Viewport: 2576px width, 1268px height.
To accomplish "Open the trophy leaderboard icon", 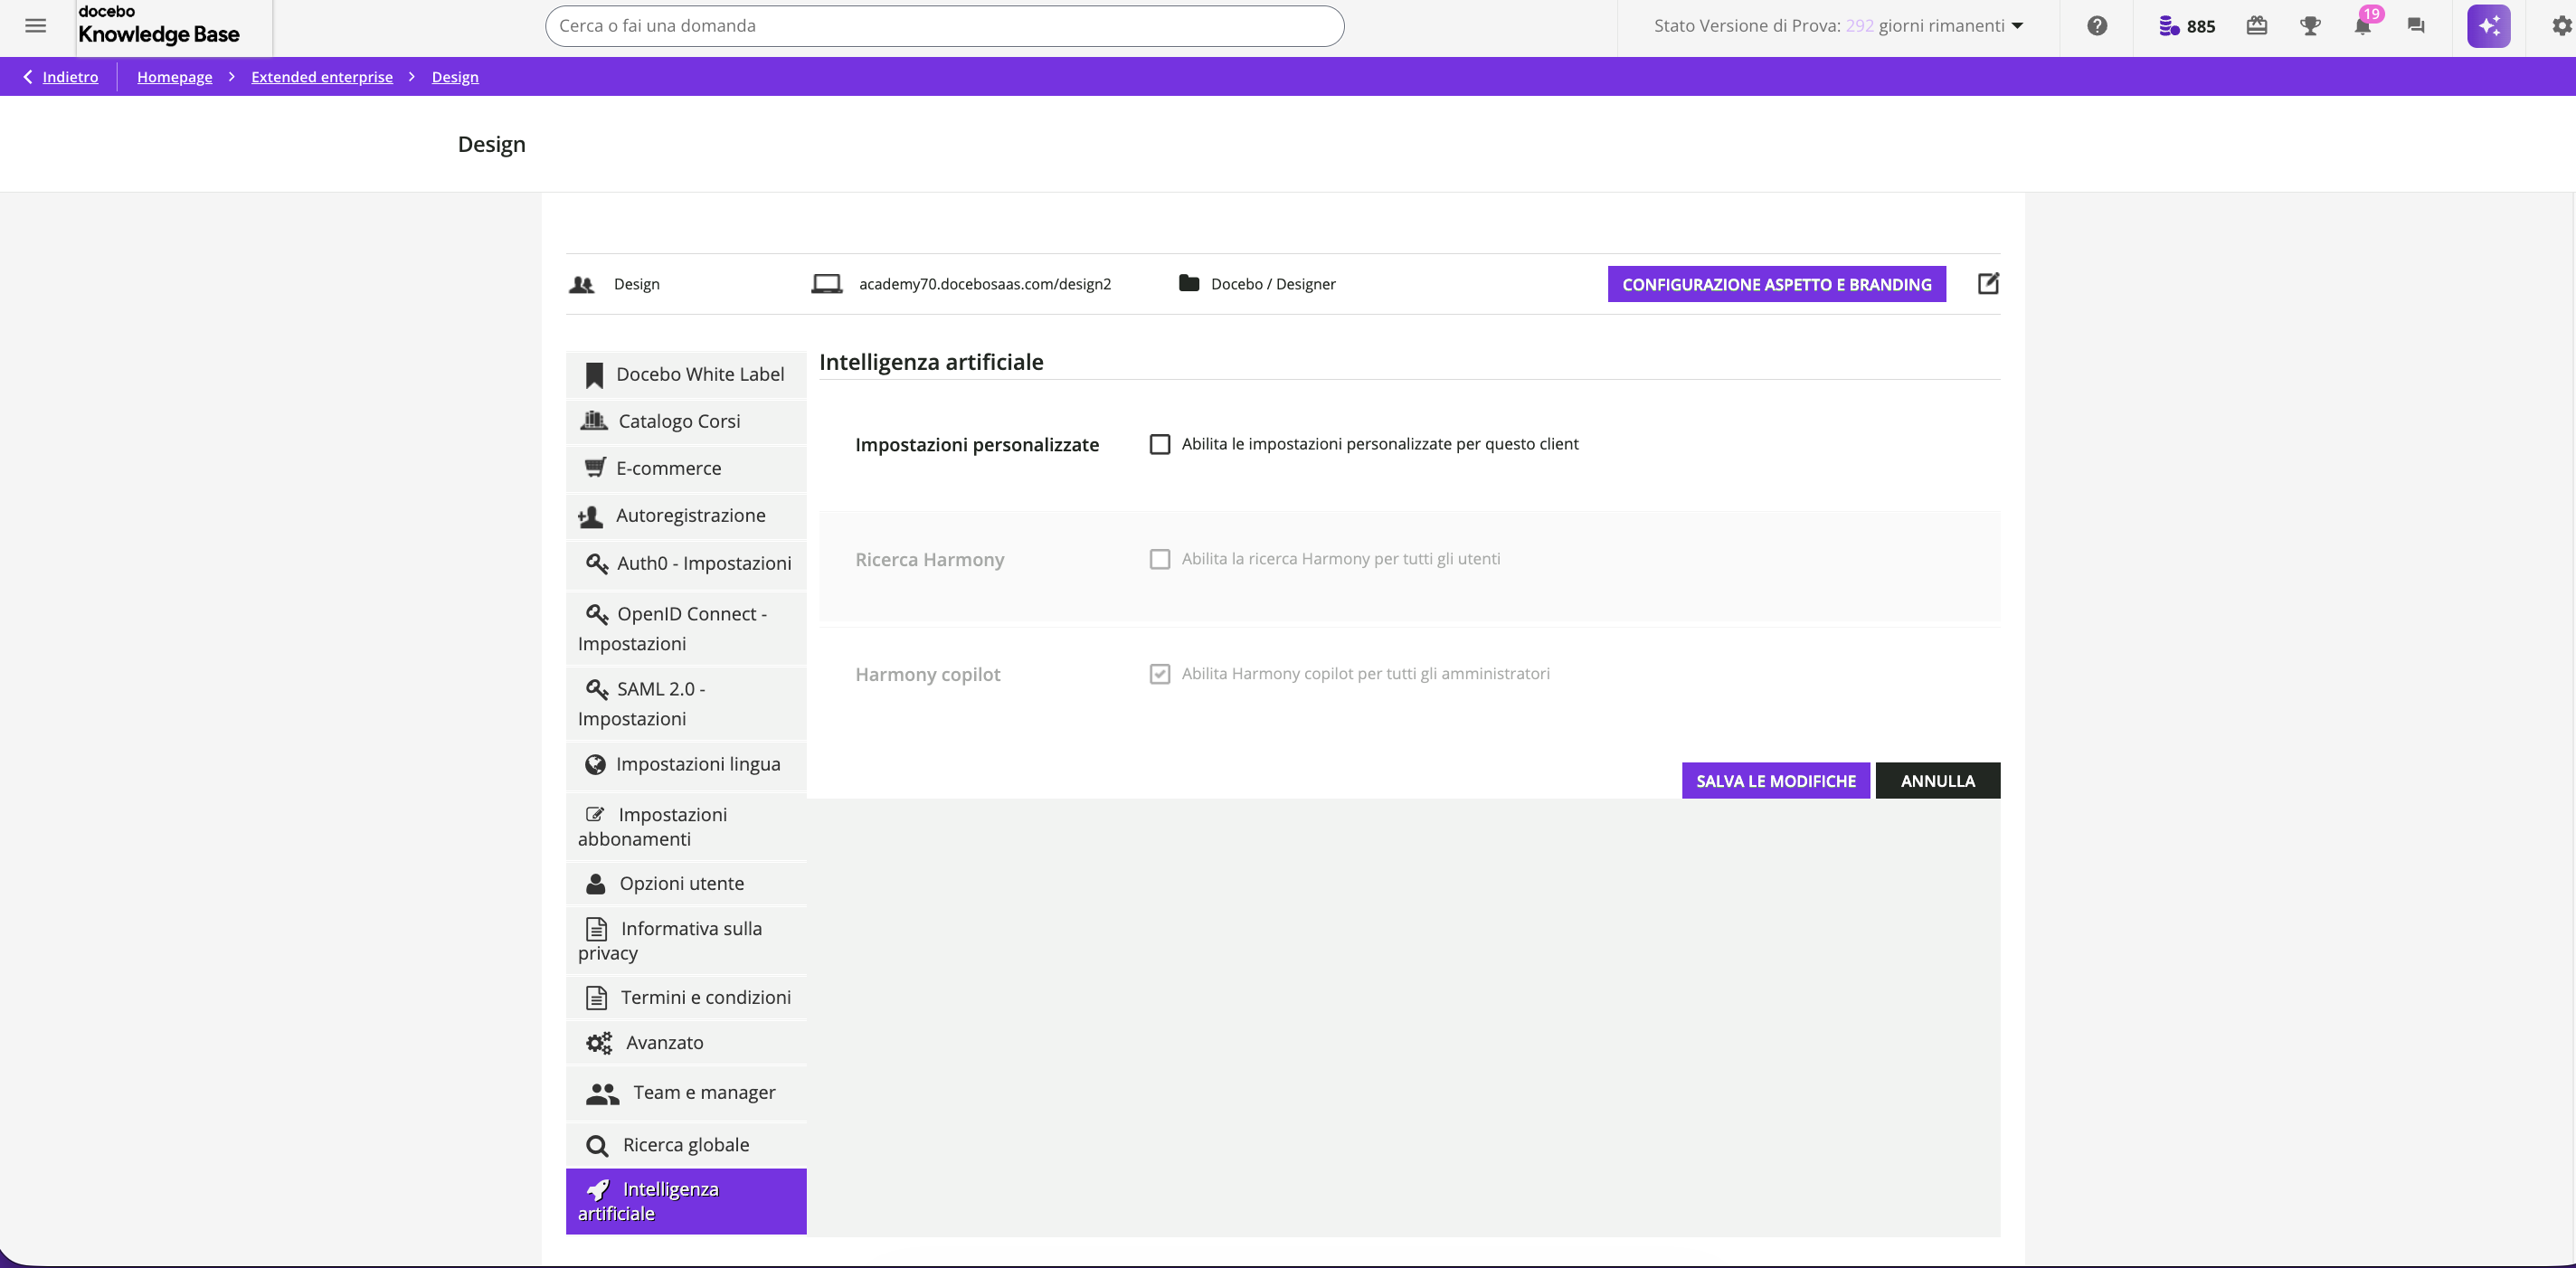I will (2310, 26).
